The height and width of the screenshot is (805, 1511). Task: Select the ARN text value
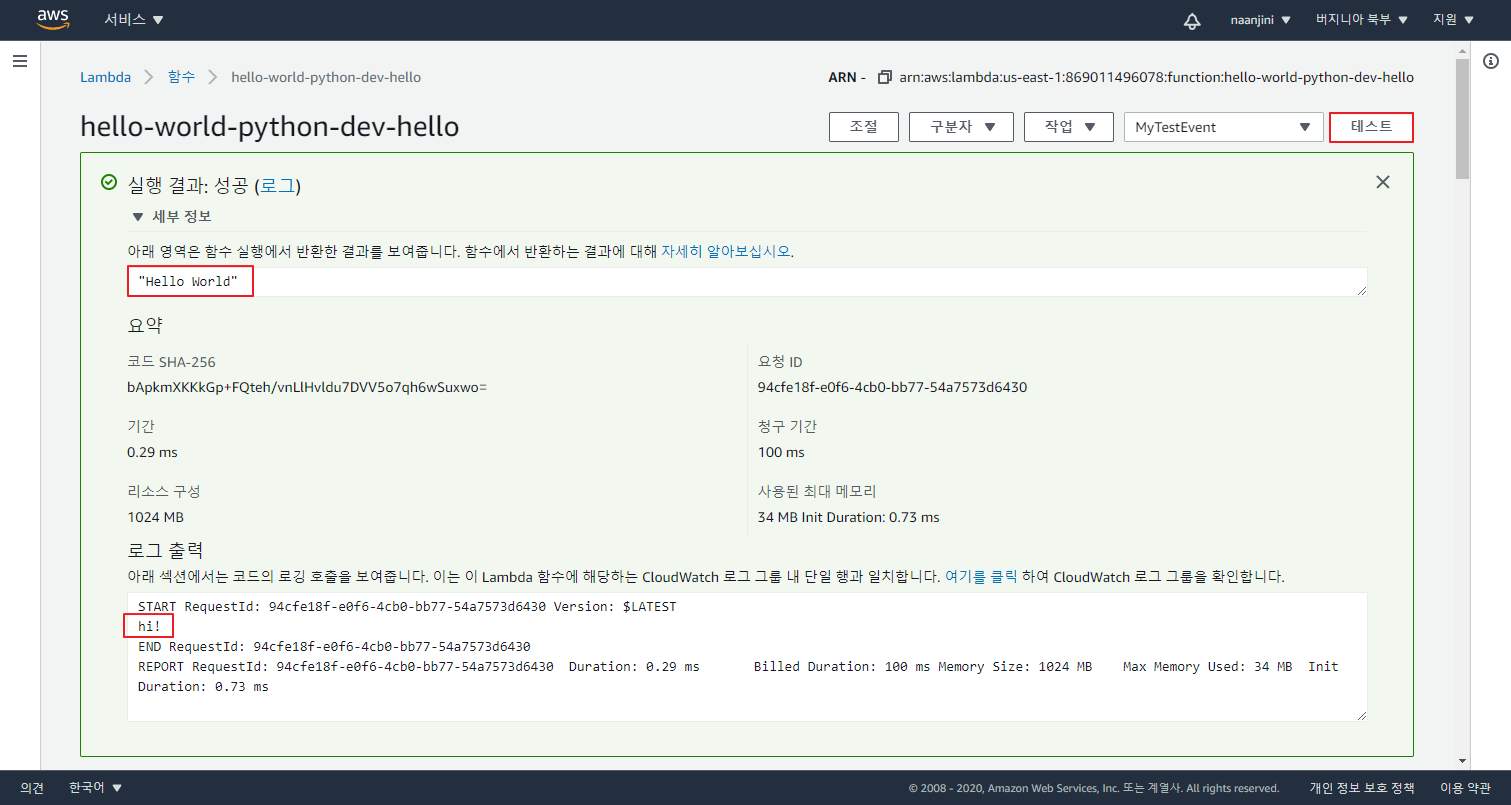1156,77
